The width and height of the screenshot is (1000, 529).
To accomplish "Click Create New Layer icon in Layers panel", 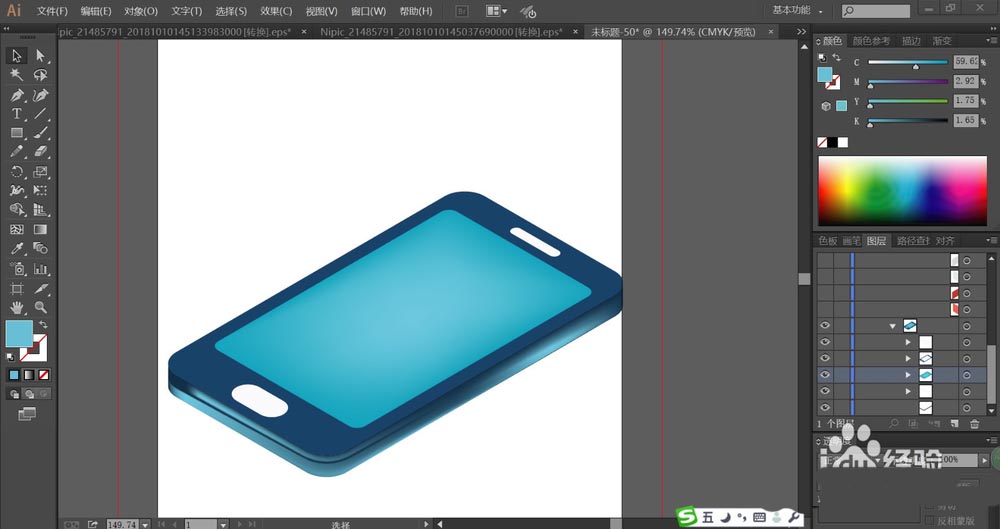I will (954, 424).
